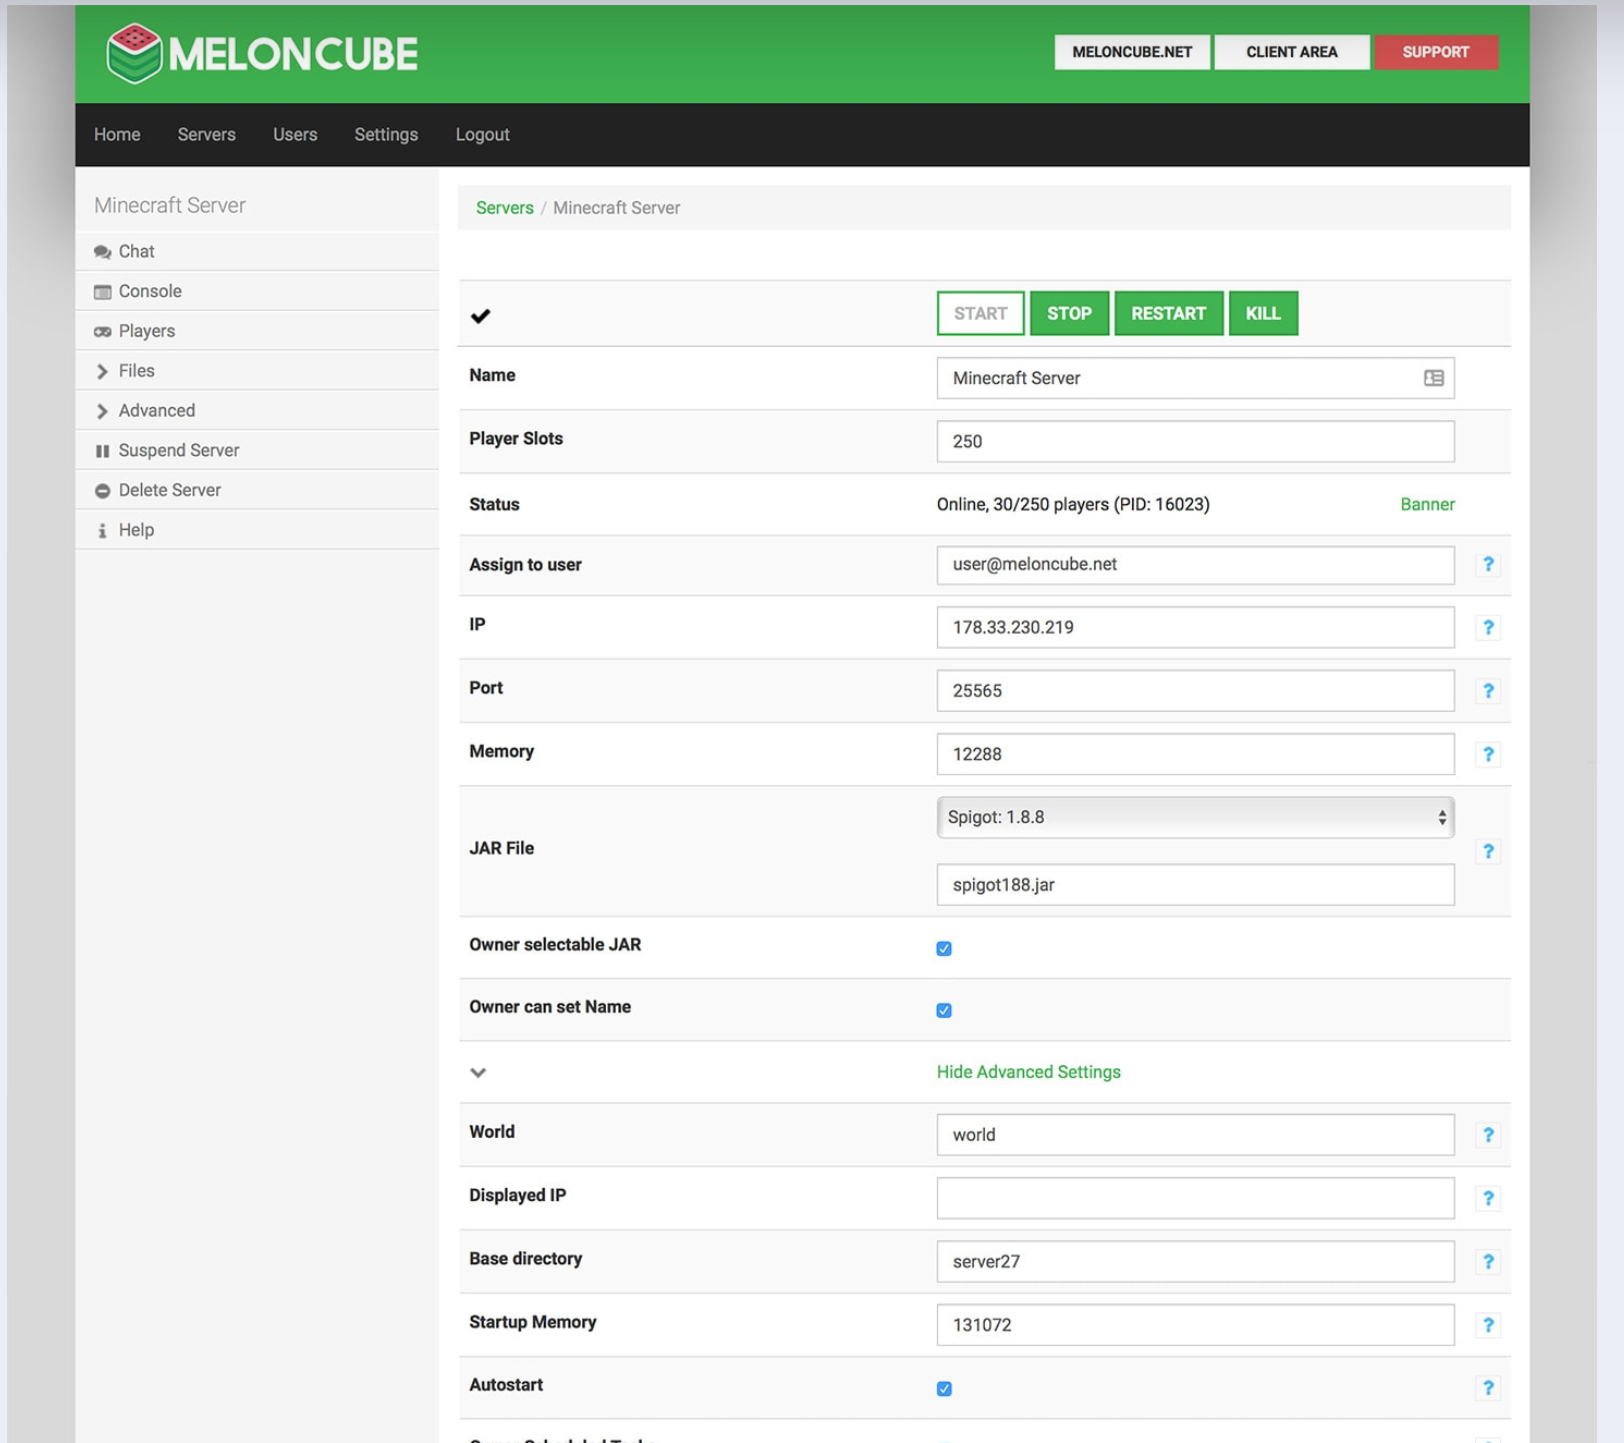Click the Memory input field
Screen dimensions: 1624x1443
pyautogui.click(x=1195, y=755)
